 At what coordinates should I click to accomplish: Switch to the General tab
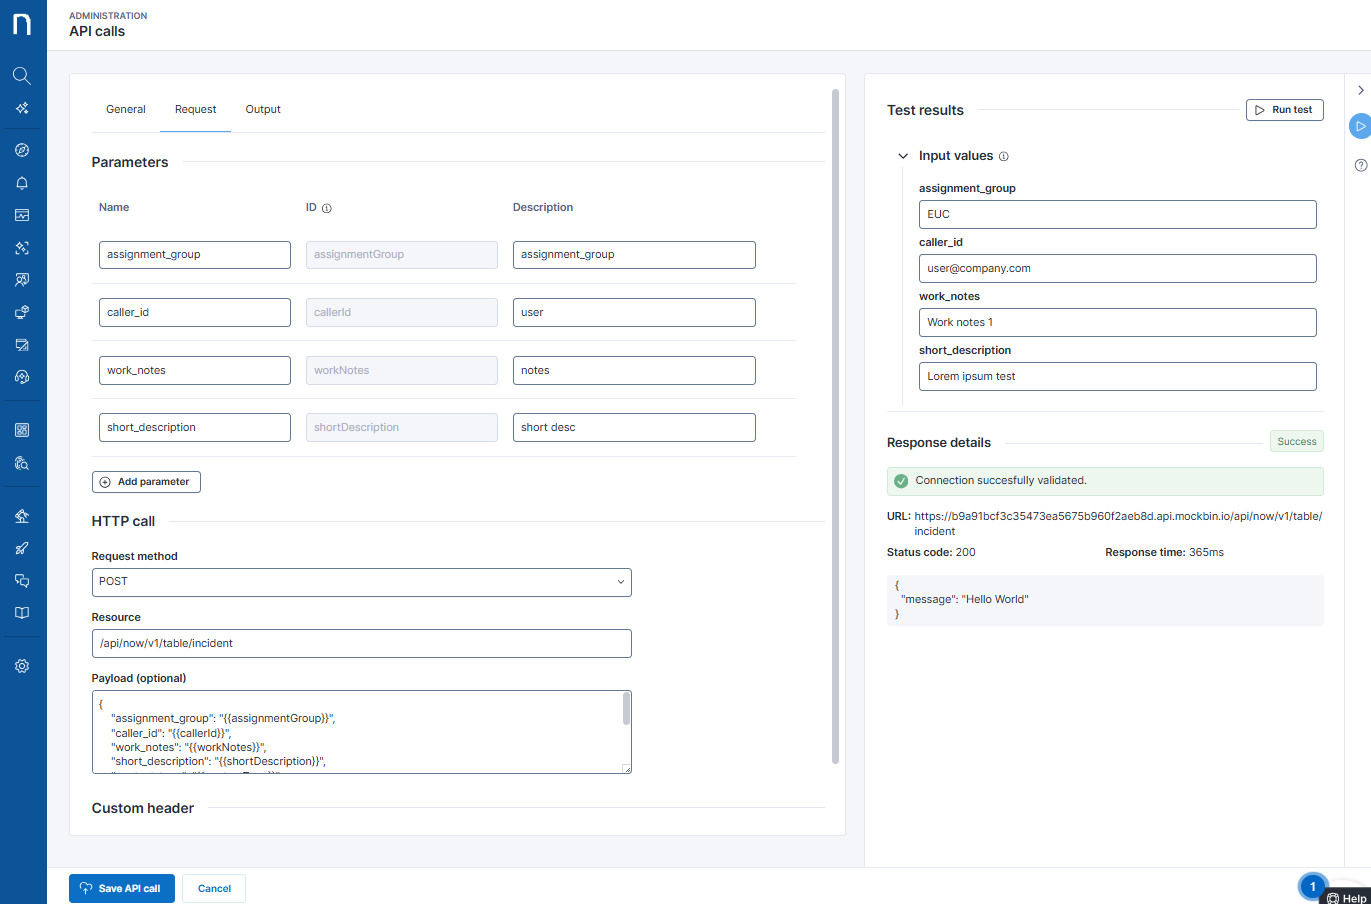pyautogui.click(x=126, y=110)
